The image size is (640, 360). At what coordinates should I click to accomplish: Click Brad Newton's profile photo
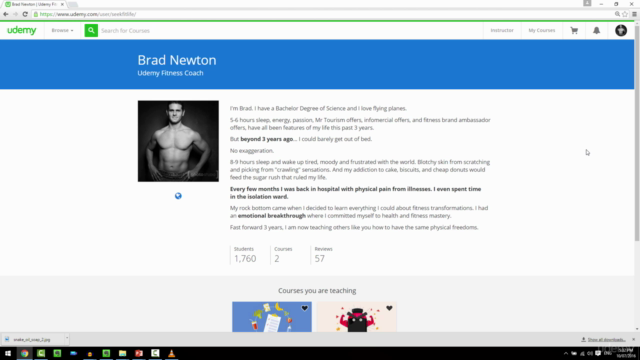click(x=178, y=141)
